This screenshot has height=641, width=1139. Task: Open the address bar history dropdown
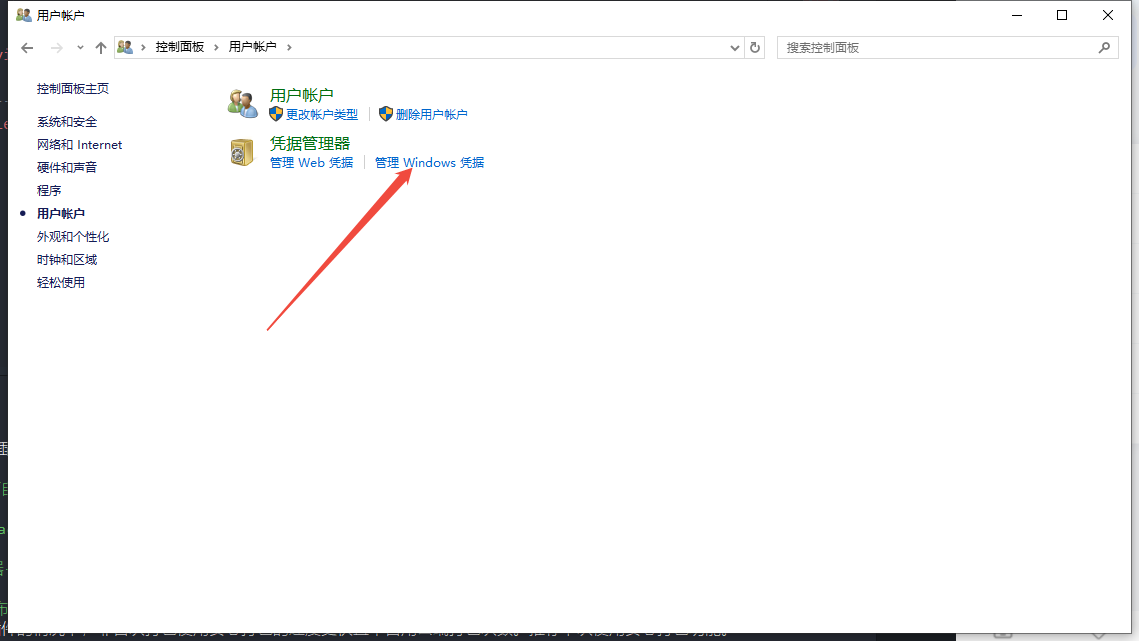734,47
